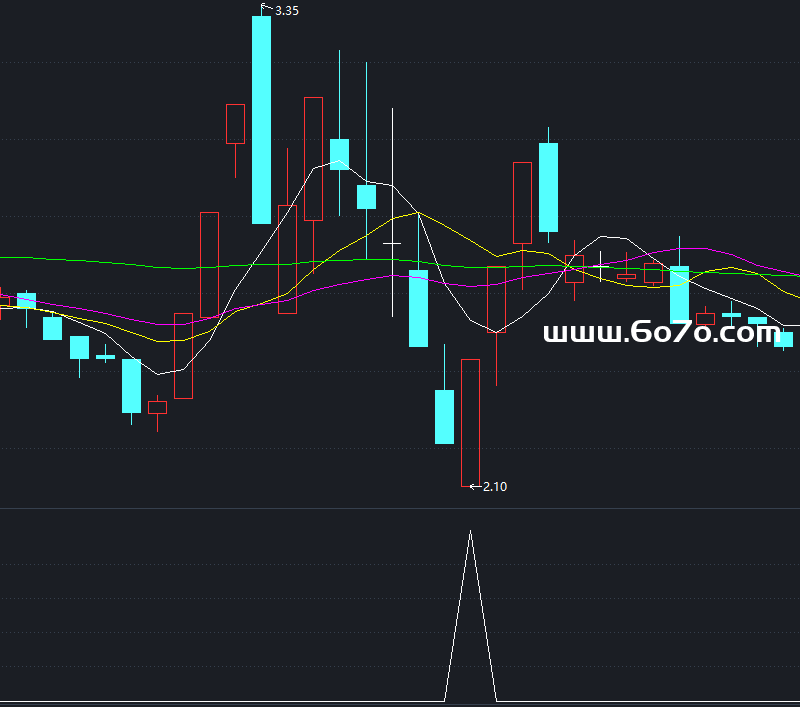Select the rightmost cyan candle at chart edge
Image resolution: width=800 pixels, height=707 pixels.
point(787,339)
